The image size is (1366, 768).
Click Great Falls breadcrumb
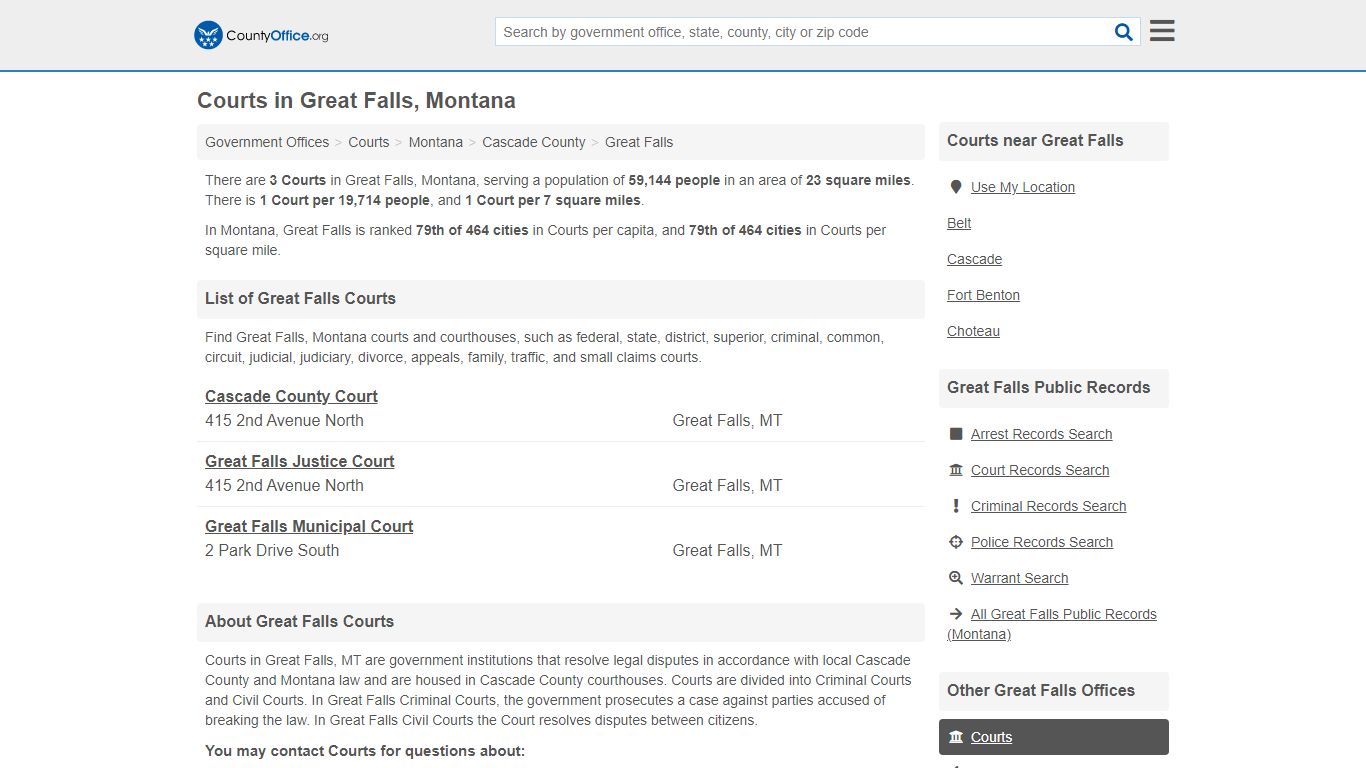point(639,142)
